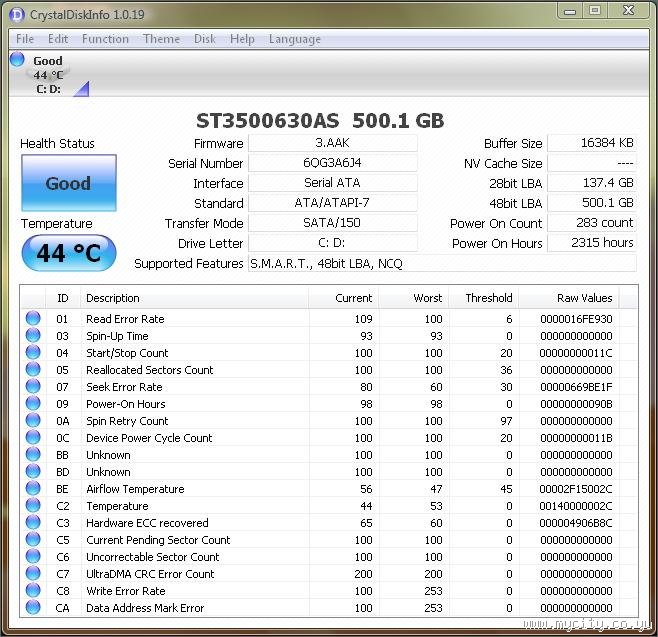The image size is (658, 637).
Task: Select the Good status disk icon in drive bar
Action: (x=17, y=60)
